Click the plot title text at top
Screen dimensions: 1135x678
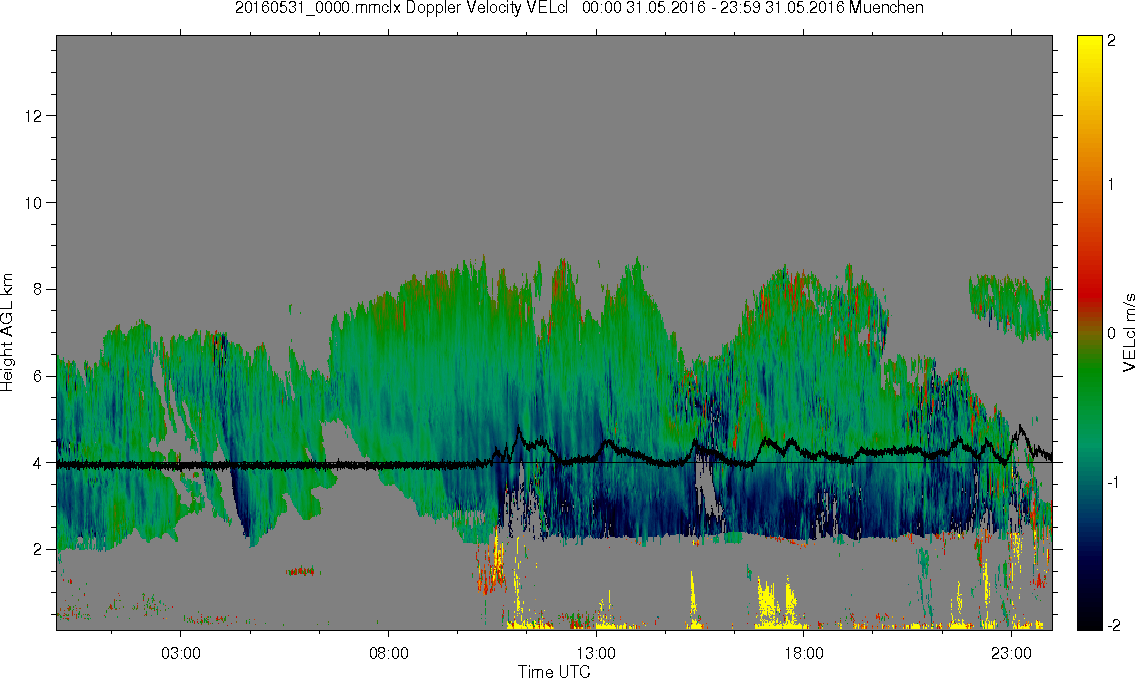click(x=579, y=8)
